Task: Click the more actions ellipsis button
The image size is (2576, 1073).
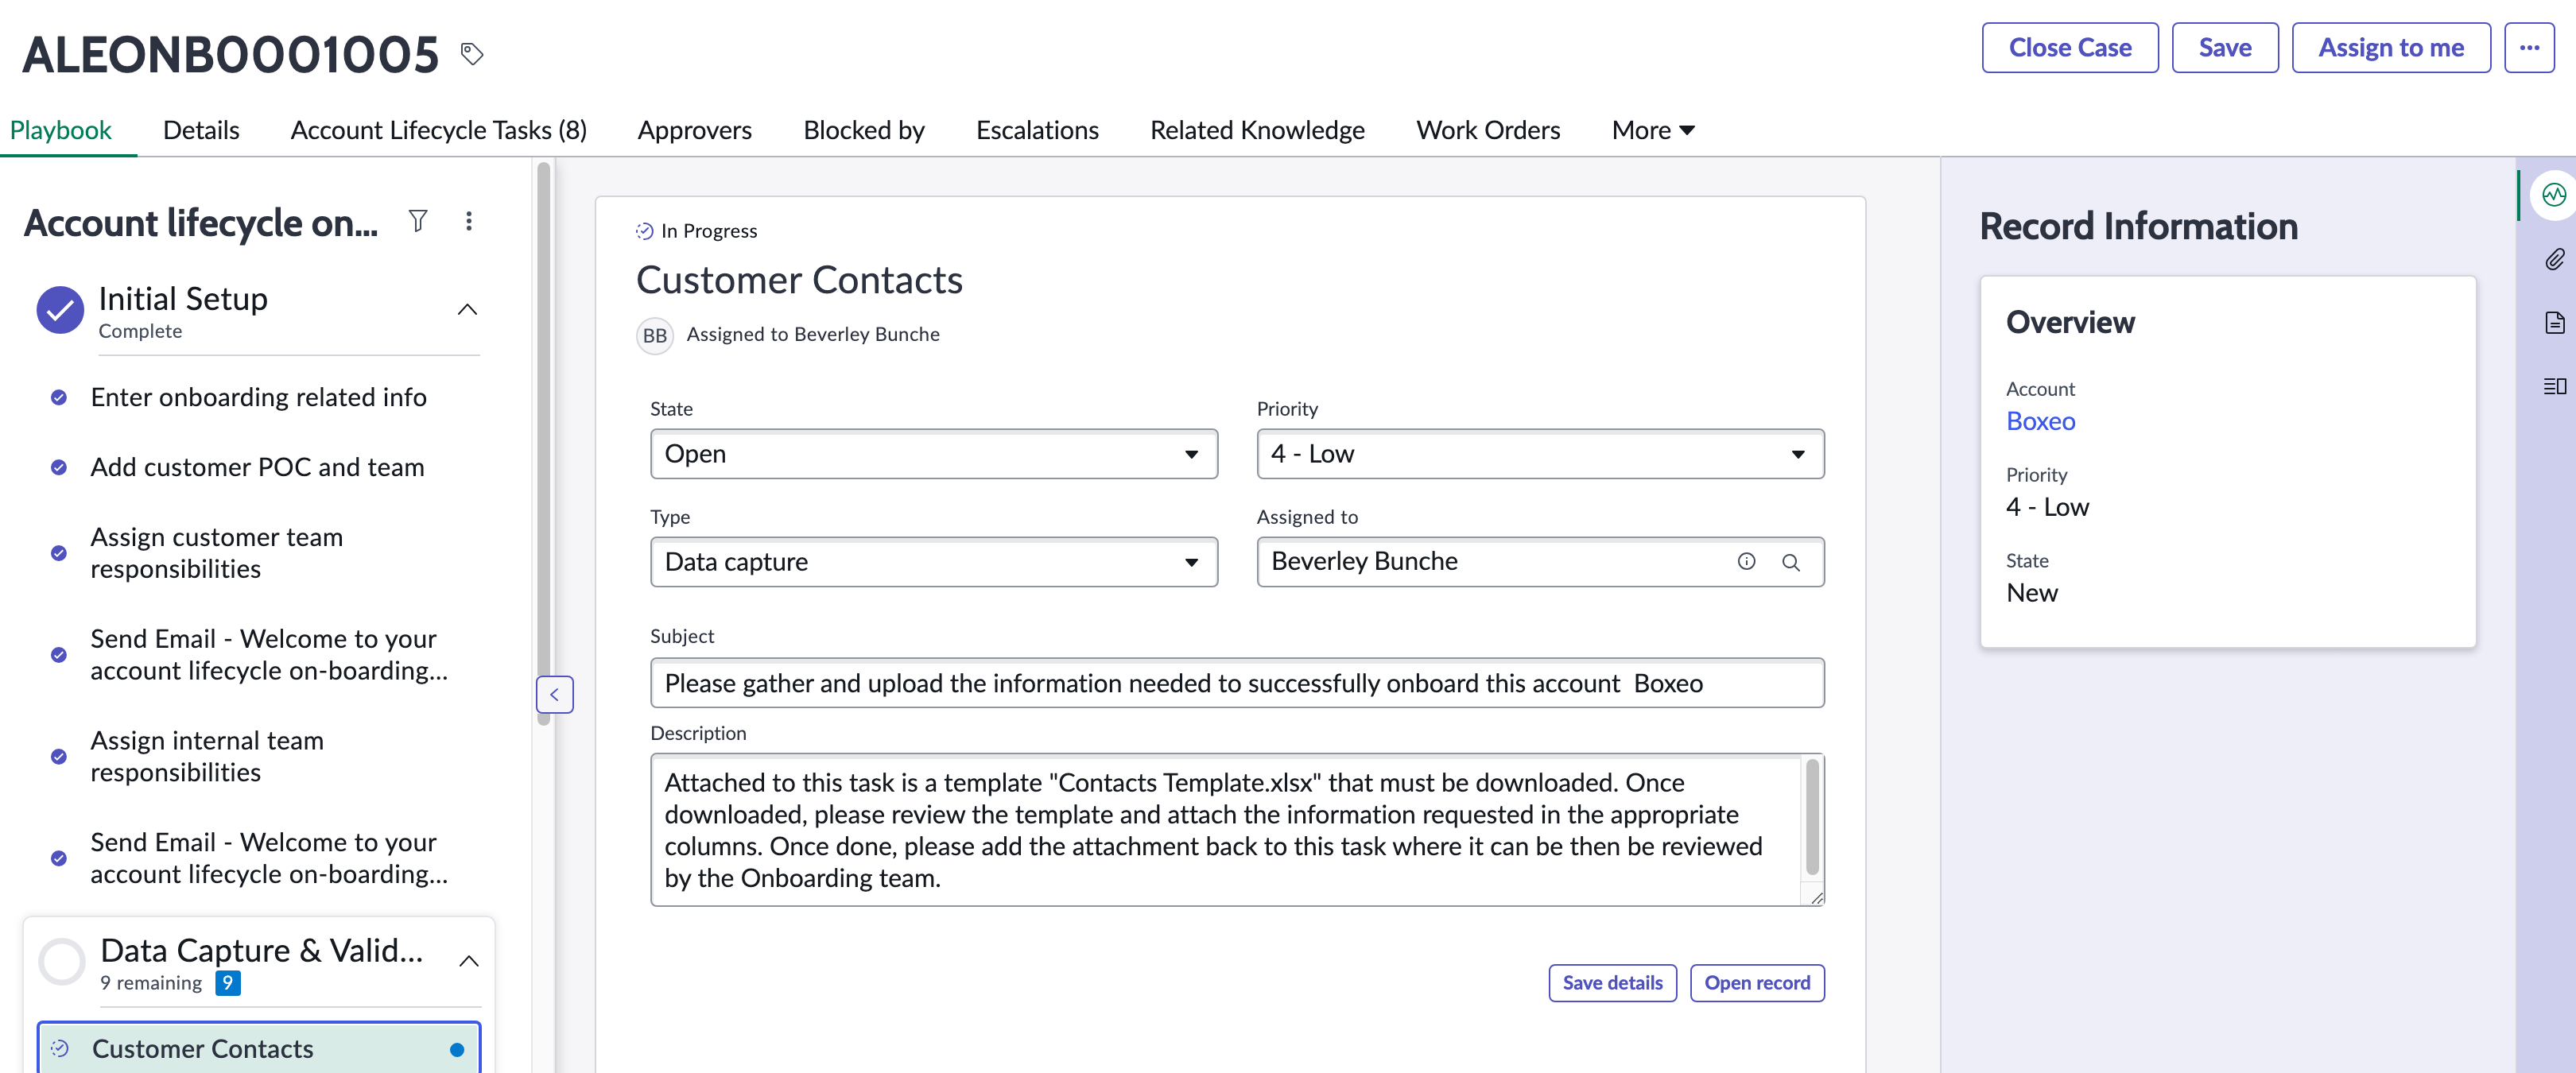Action: 2529,47
